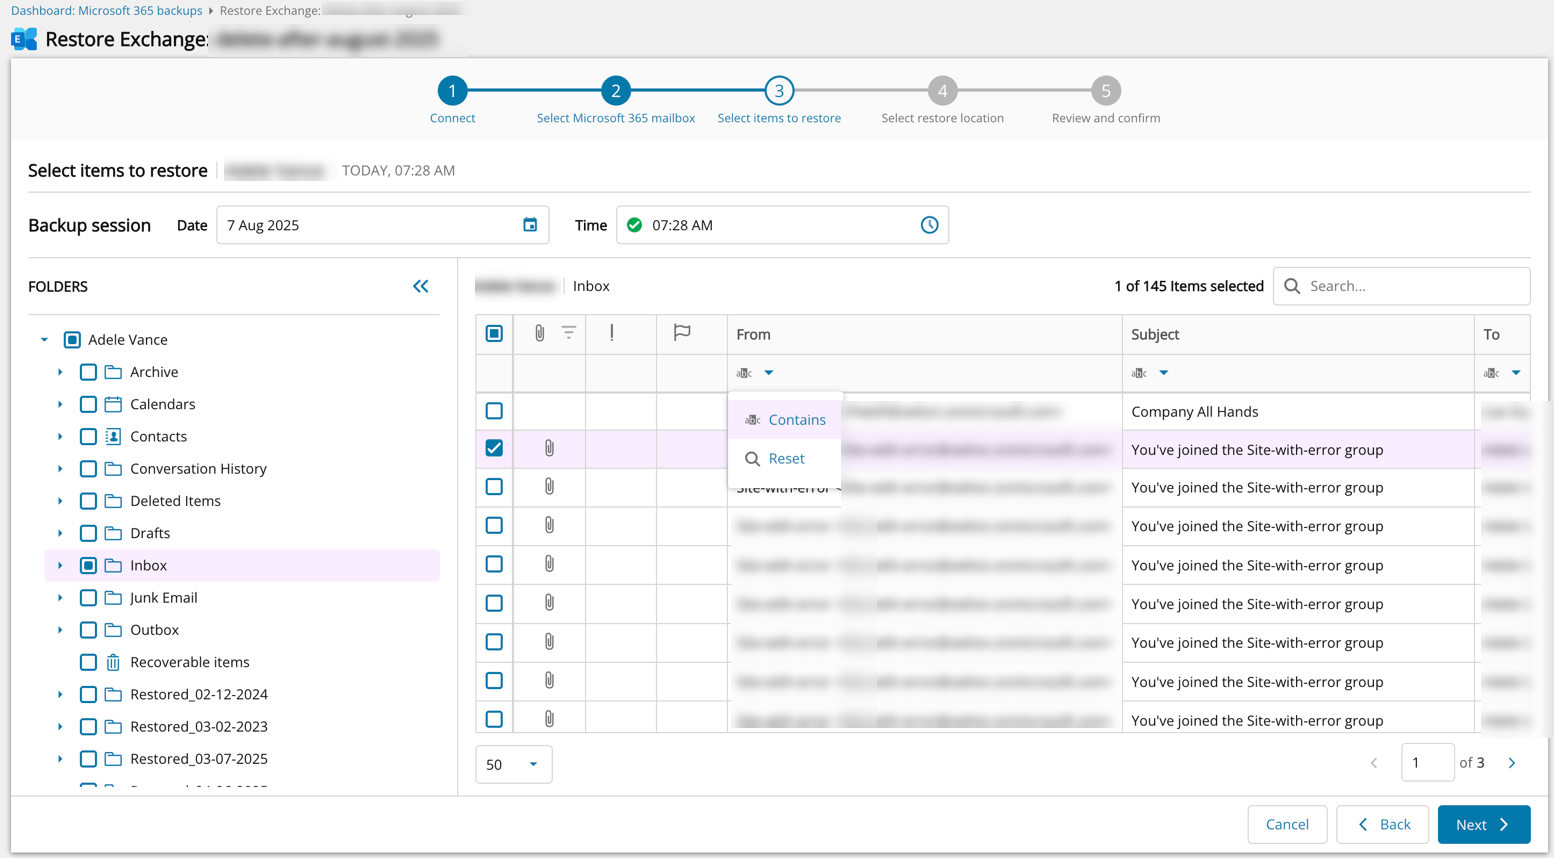Click the flag column header icon

point(682,333)
